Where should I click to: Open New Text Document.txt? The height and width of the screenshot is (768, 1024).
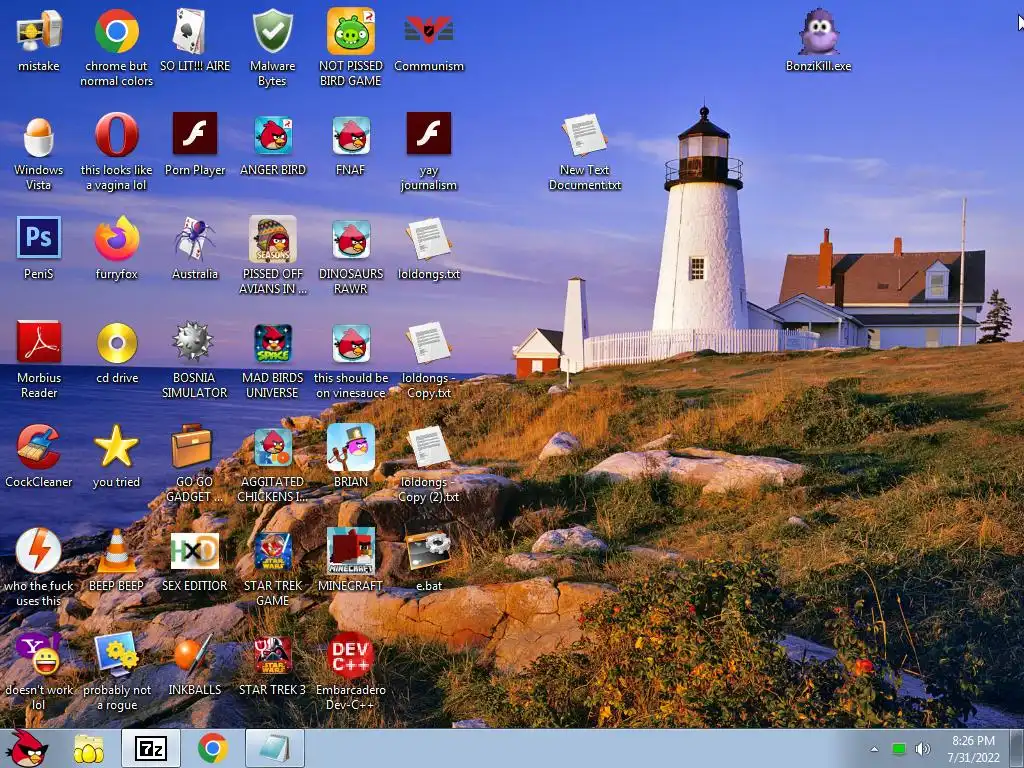click(x=584, y=135)
